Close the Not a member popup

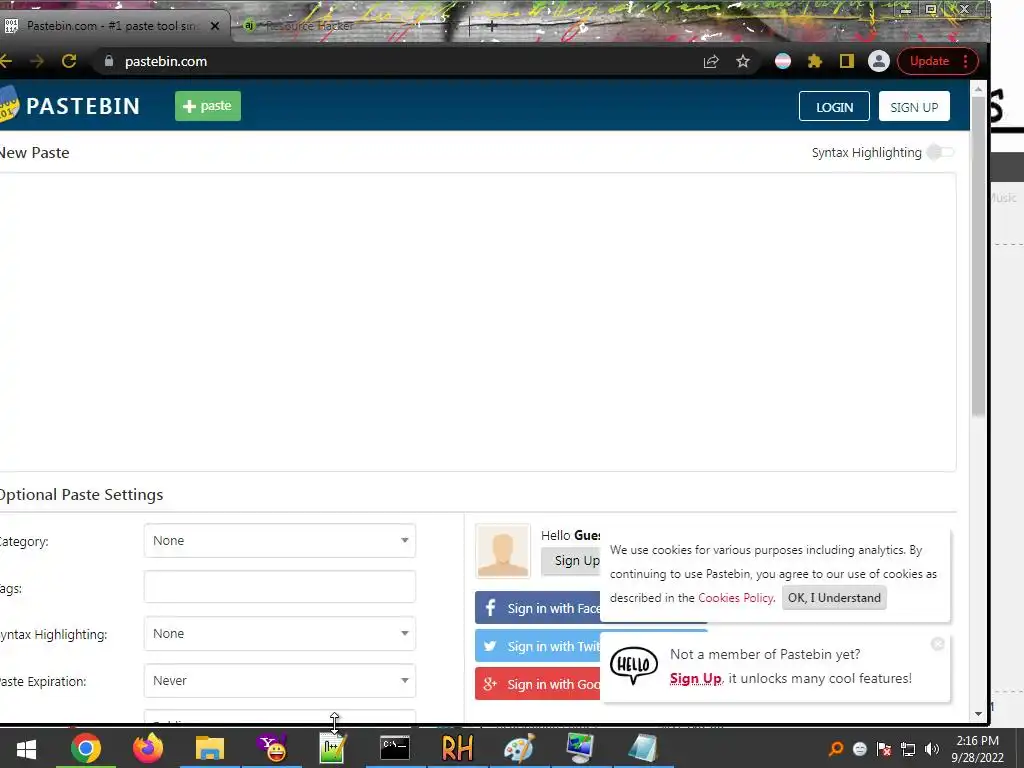point(938,644)
